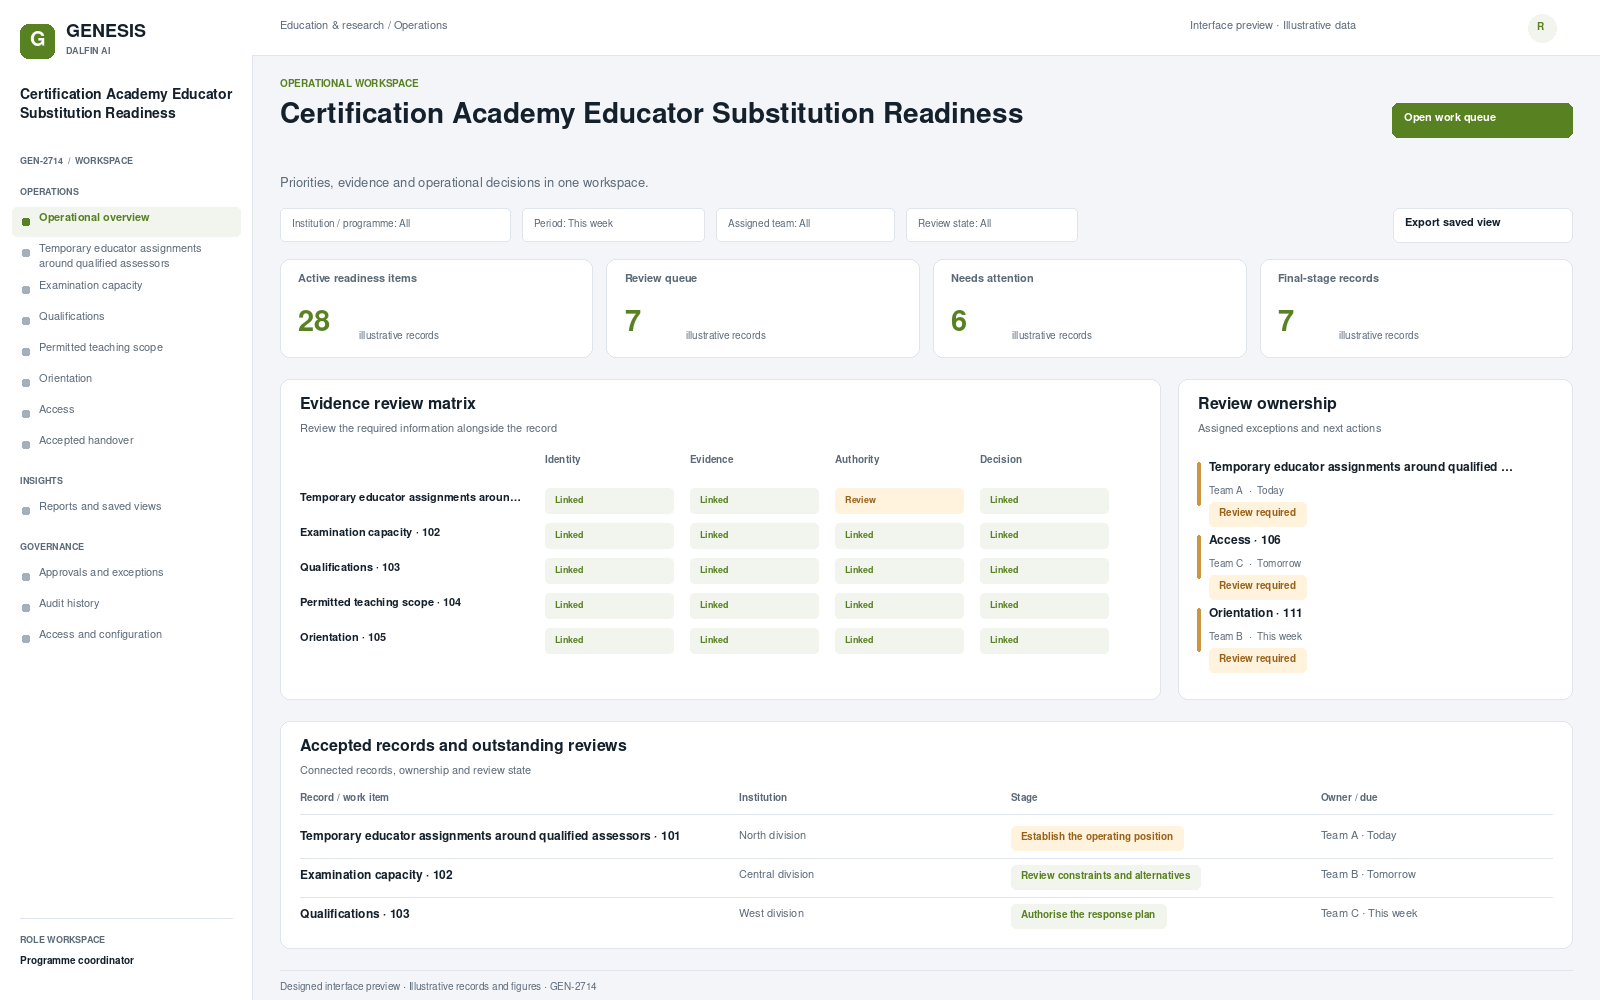Click Export saved view button
This screenshot has width=1600, height=1000.
(1482, 225)
